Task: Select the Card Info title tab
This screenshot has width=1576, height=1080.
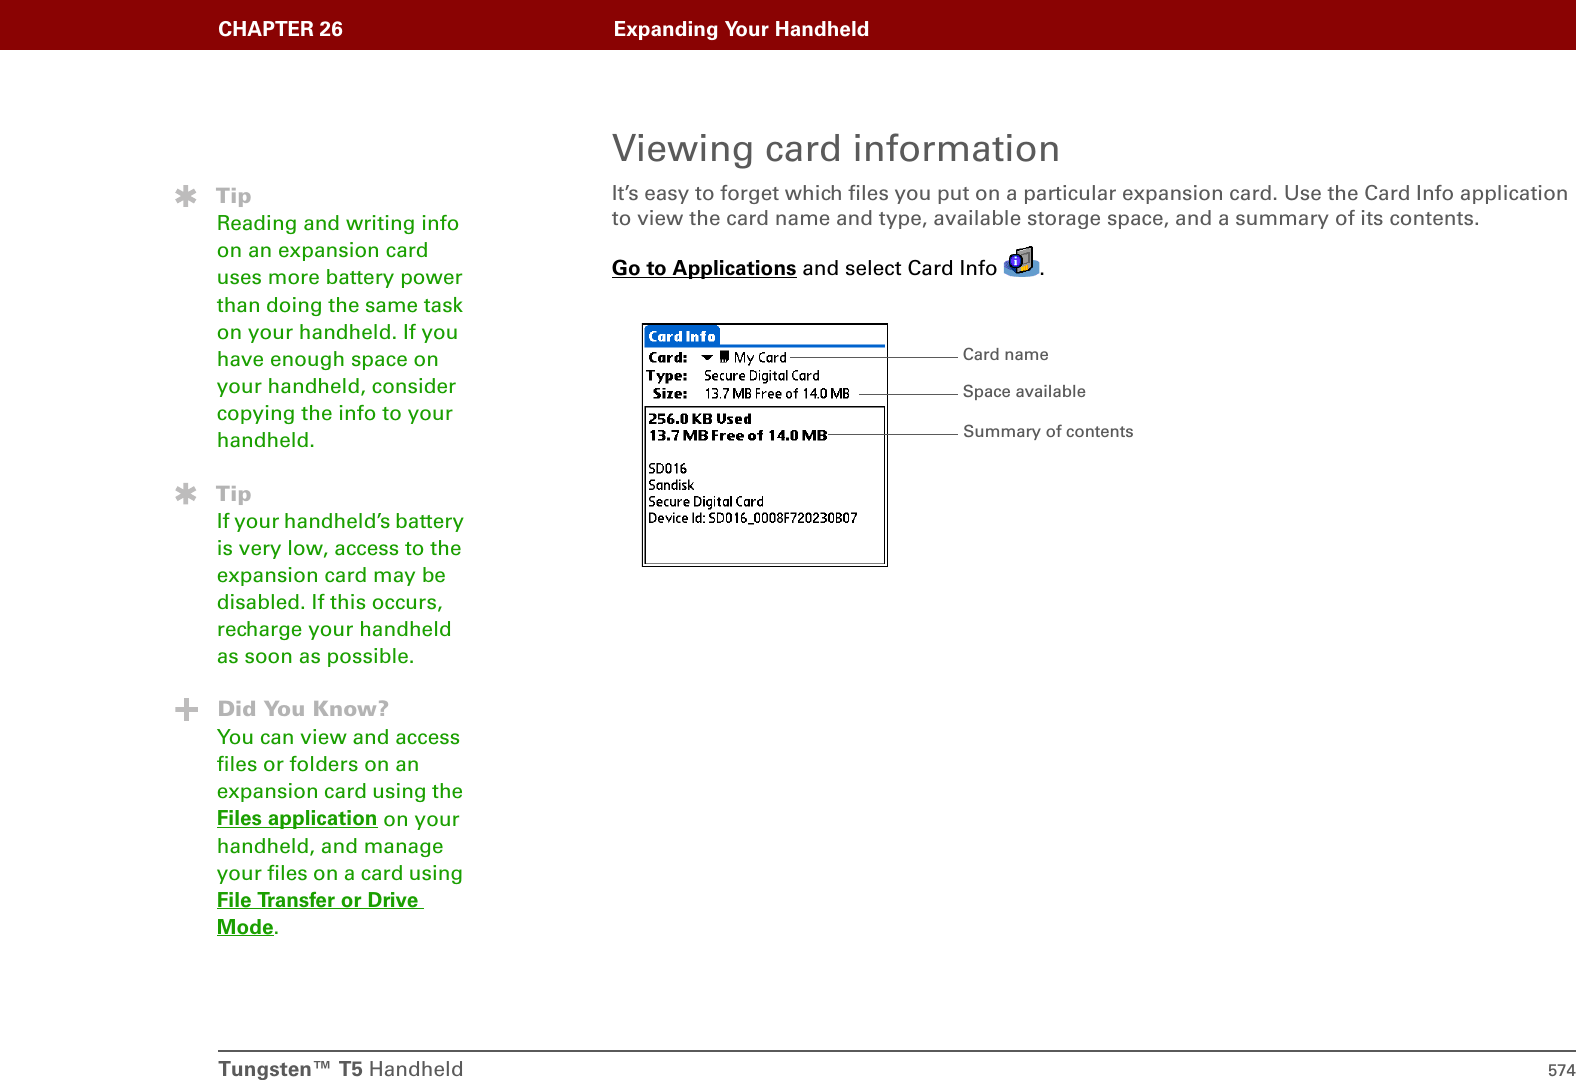Action: [x=682, y=336]
